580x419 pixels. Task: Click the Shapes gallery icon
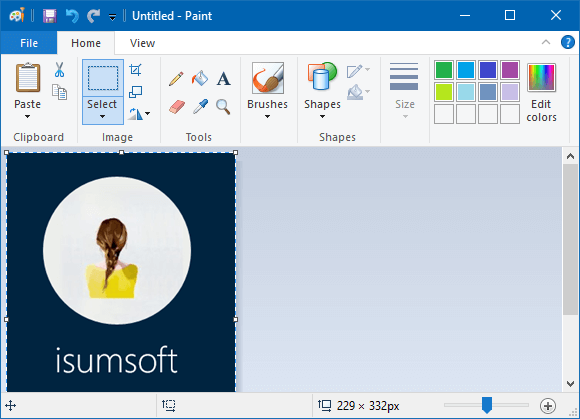pyautogui.click(x=322, y=77)
